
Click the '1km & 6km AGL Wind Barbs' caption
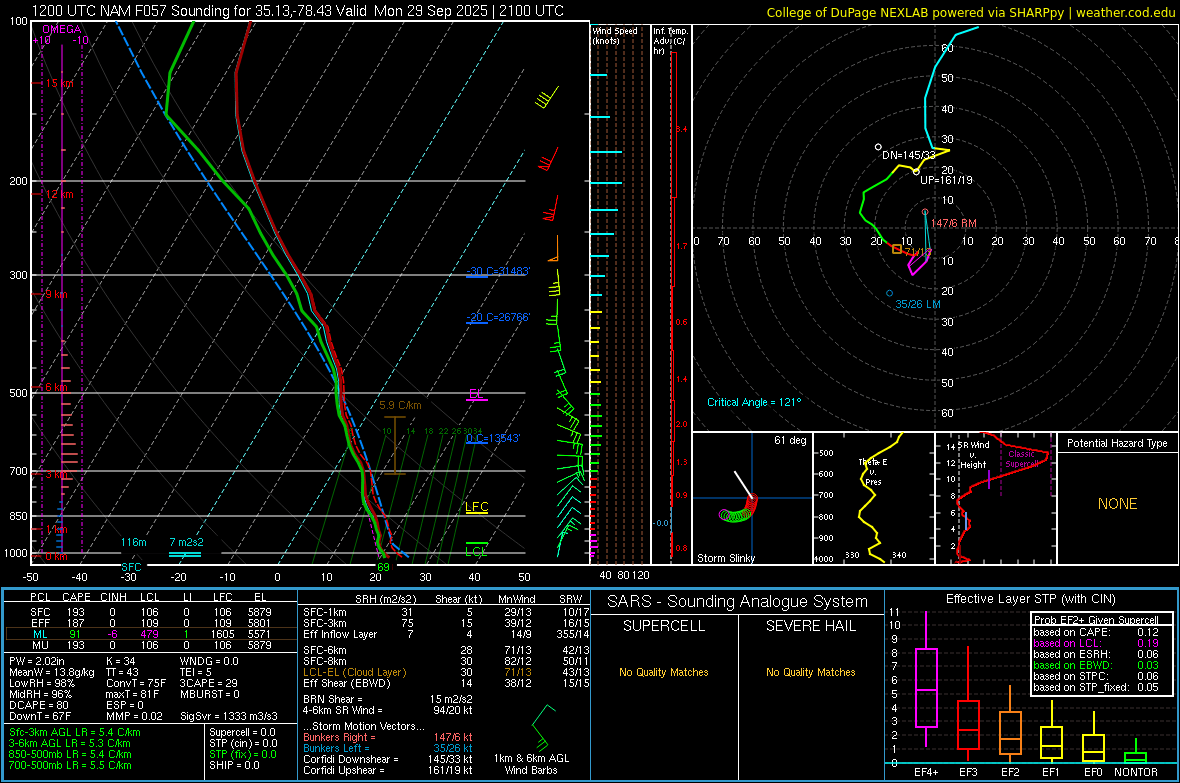tap(531, 764)
